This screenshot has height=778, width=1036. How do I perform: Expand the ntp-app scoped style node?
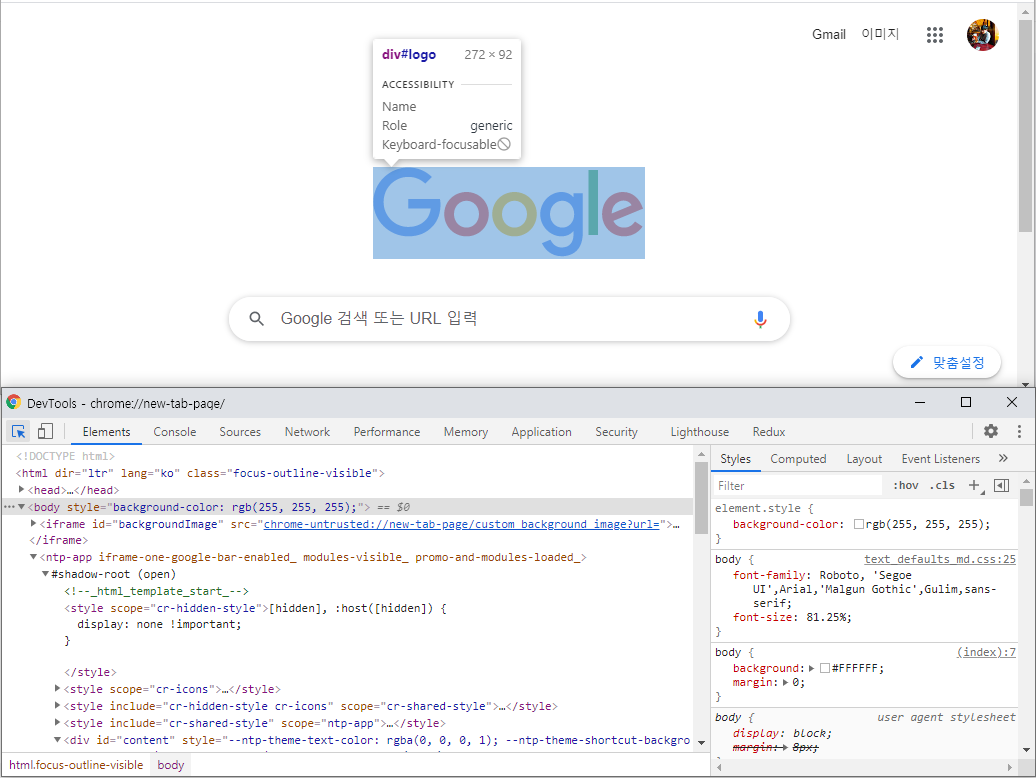57,723
